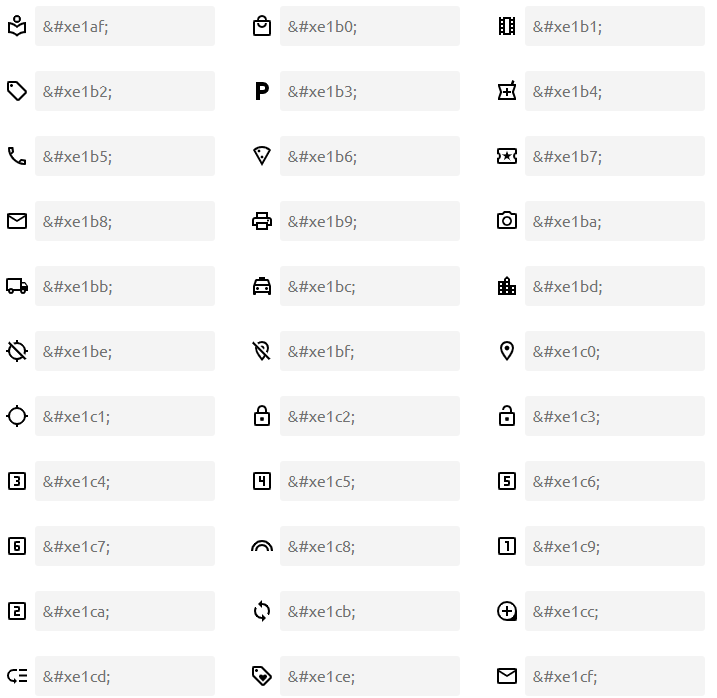Select the code field &#xe1b9;
The width and height of the screenshot is (717, 698).
click(370, 221)
